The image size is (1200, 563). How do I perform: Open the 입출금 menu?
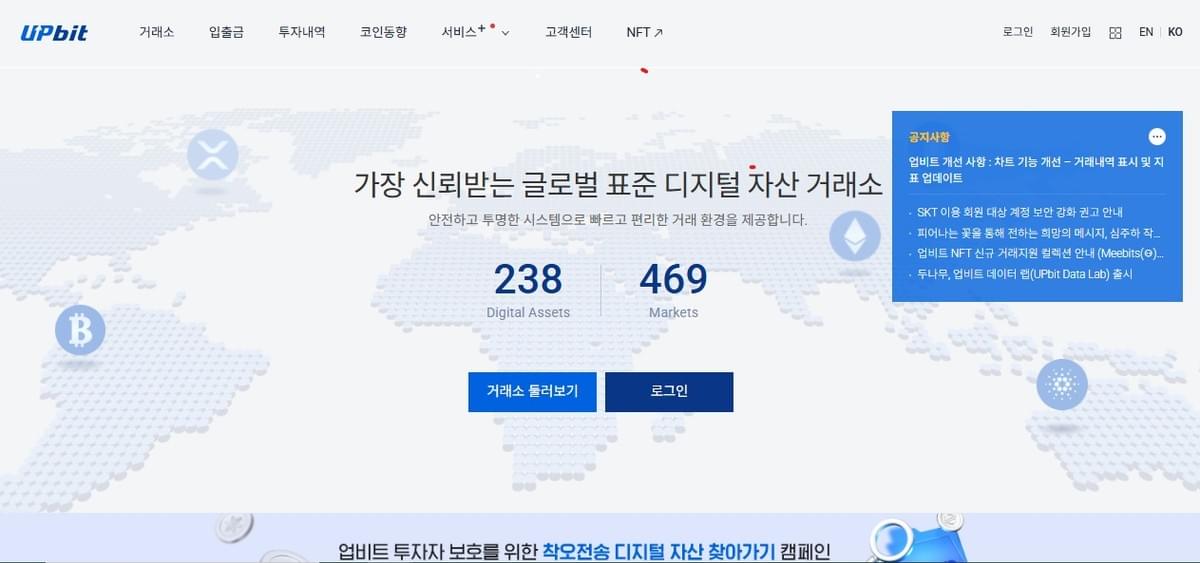click(x=226, y=32)
